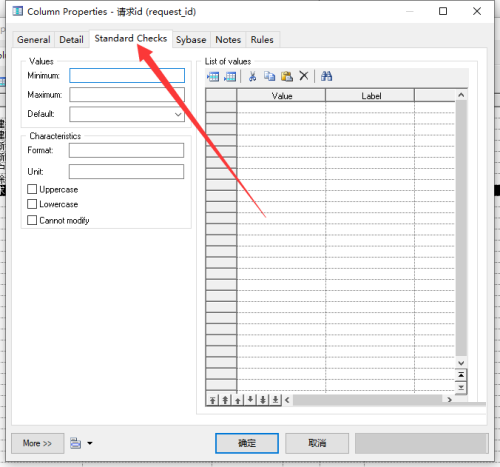Viewport: 500px width, 467px height.
Task: Click the printer icon beside More
Action: click(x=76, y=443)
